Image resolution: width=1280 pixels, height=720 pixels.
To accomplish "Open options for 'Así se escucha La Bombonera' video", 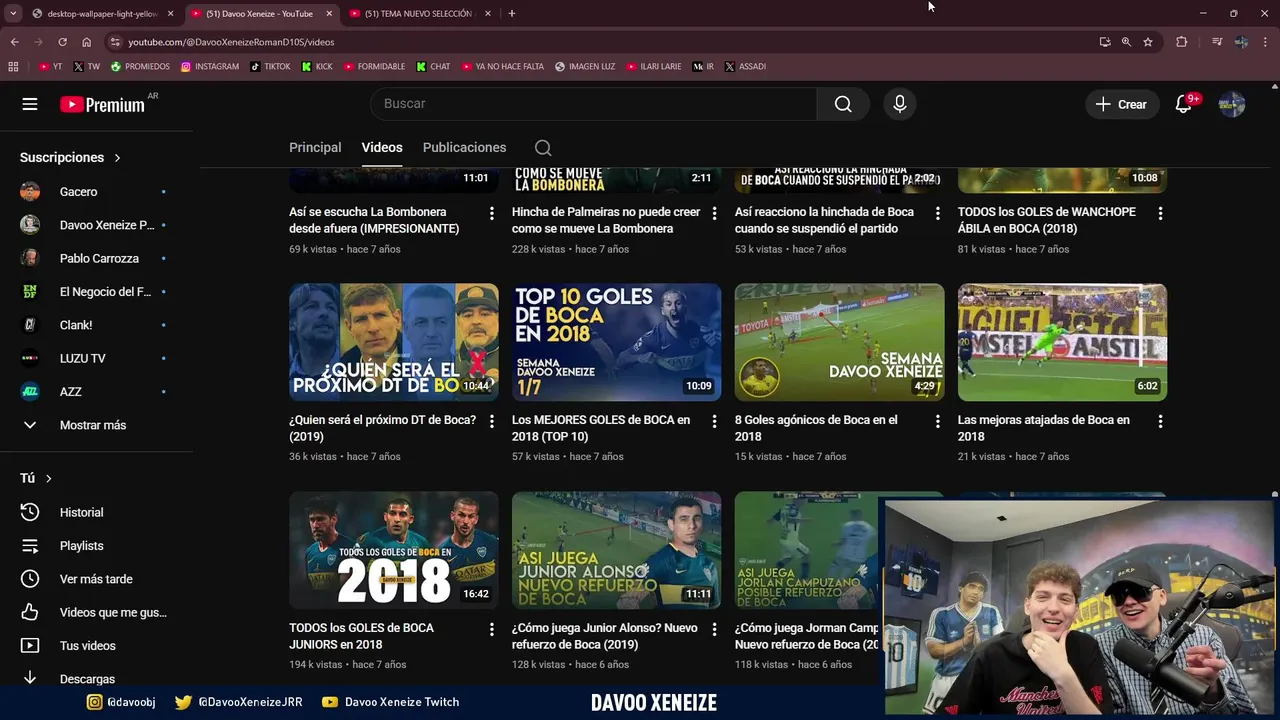I will [491, 213].
